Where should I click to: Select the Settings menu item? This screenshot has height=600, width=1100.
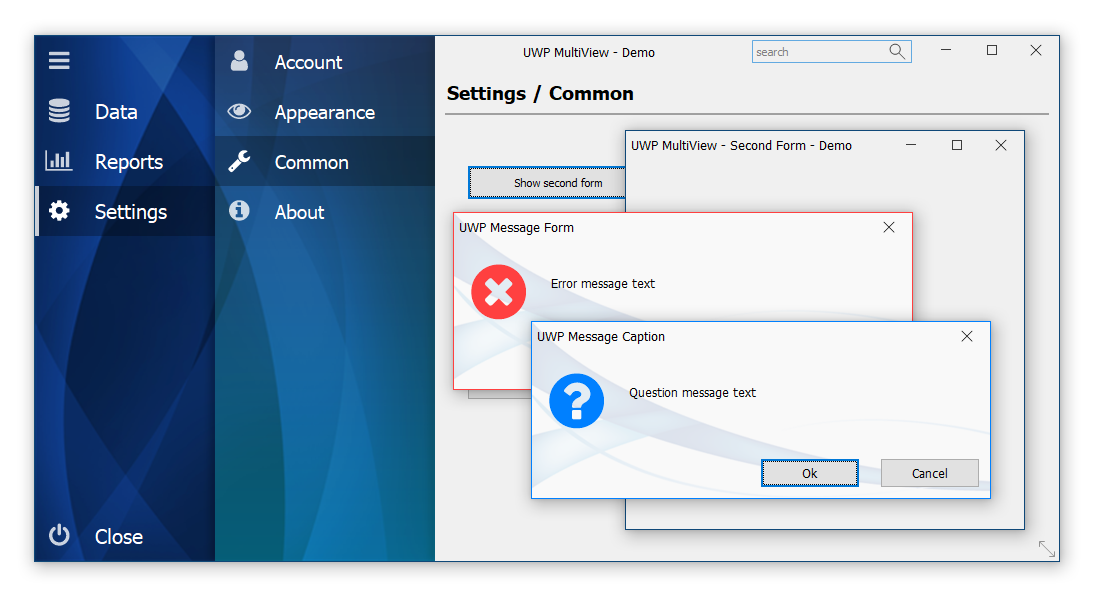[125, 211]
